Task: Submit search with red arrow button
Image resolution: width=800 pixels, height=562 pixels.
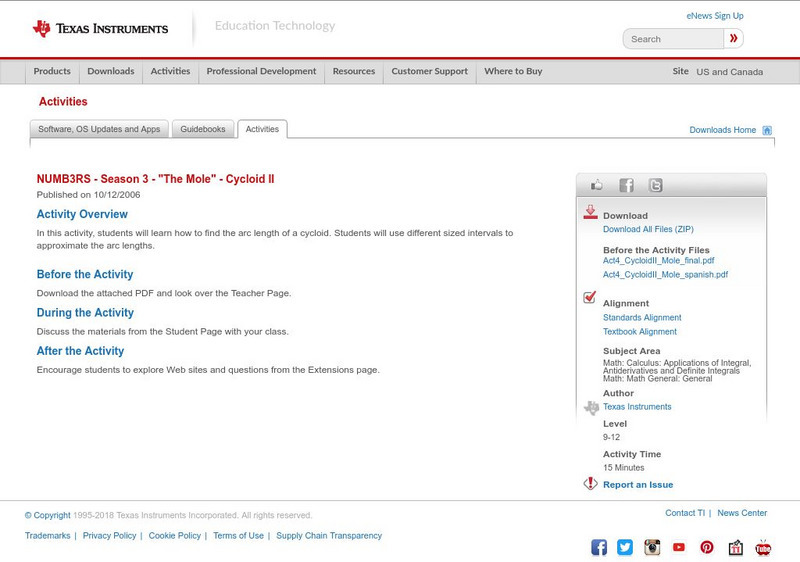Action: 733,38
